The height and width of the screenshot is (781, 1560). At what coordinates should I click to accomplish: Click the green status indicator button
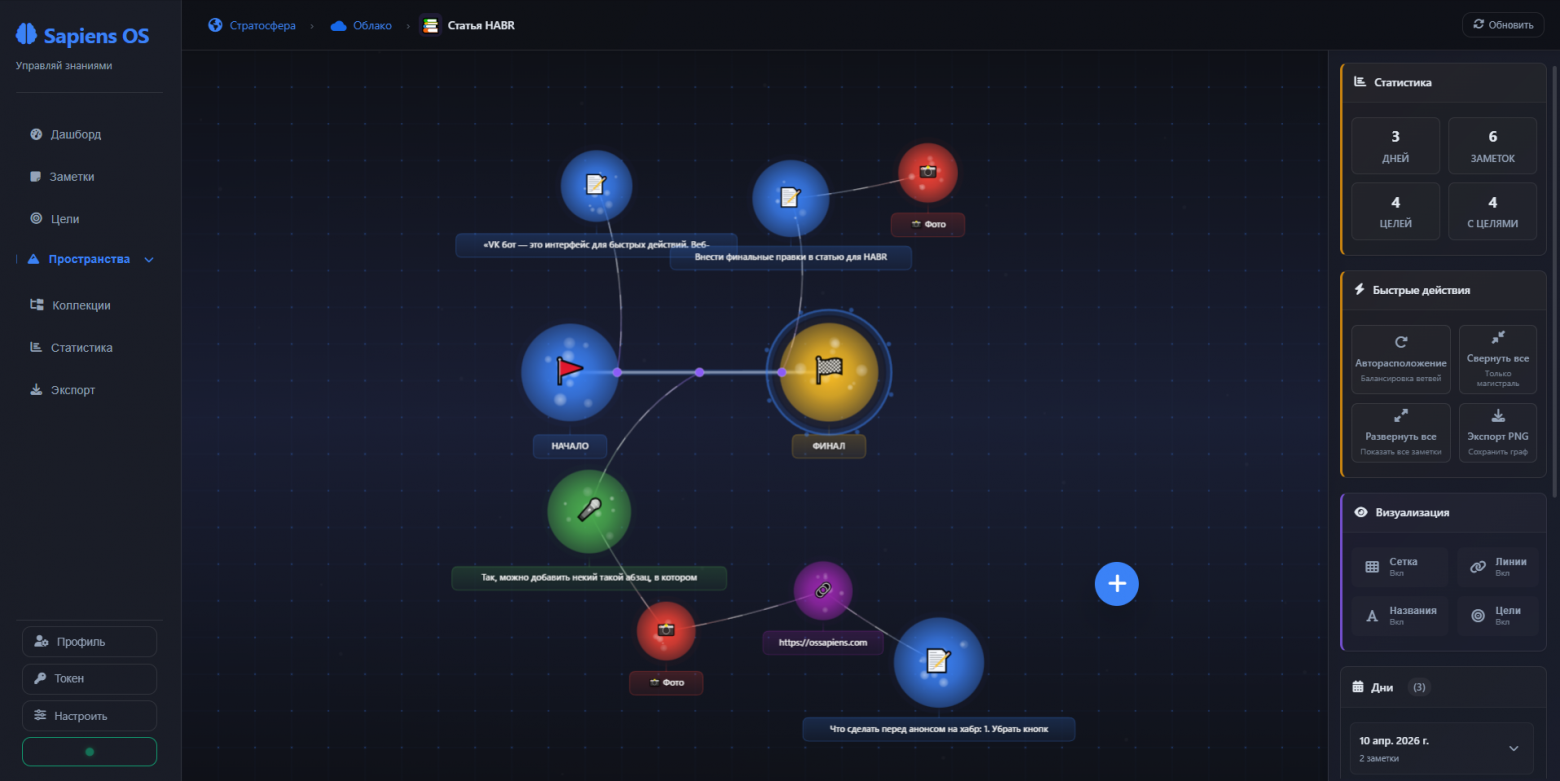tap(89, 751)
